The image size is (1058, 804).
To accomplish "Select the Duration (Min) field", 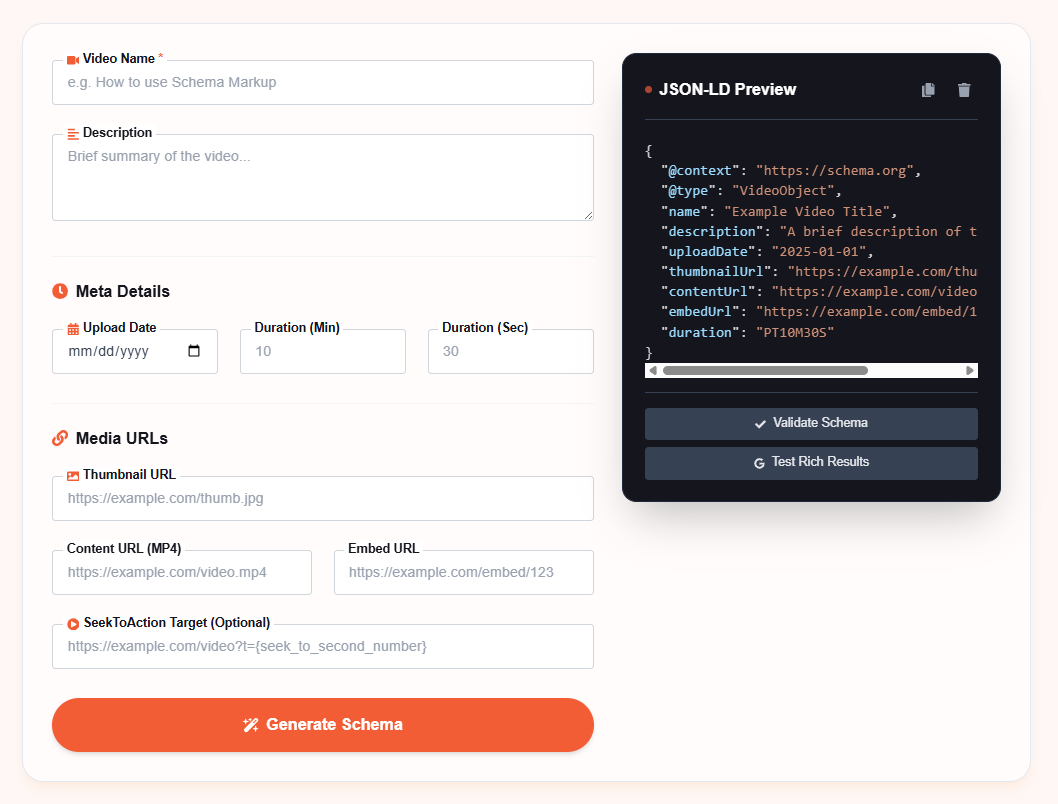I will [322, 351].
